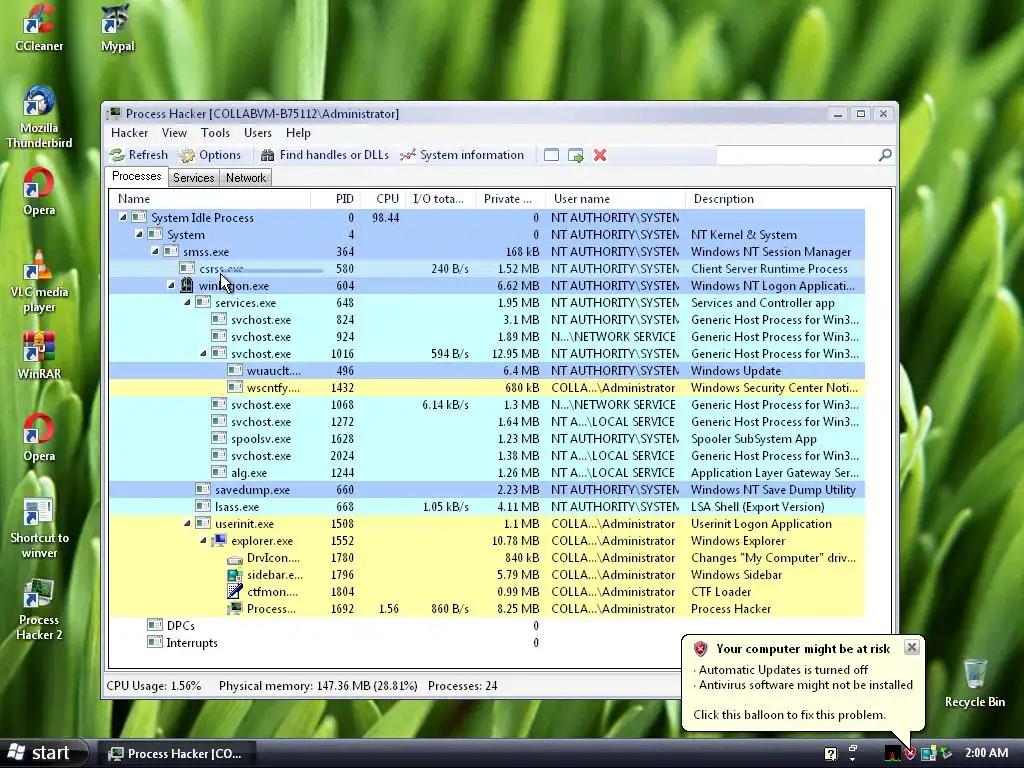1024x768 pixels.
Task: Collapse the explorer.exe tree node
Action: point(203,539)
